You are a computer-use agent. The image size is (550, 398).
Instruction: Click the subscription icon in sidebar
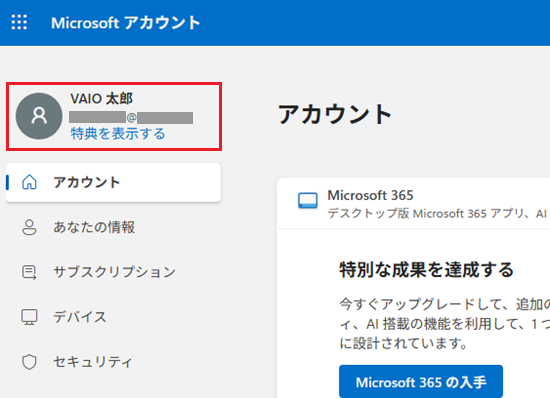point(29,272)
